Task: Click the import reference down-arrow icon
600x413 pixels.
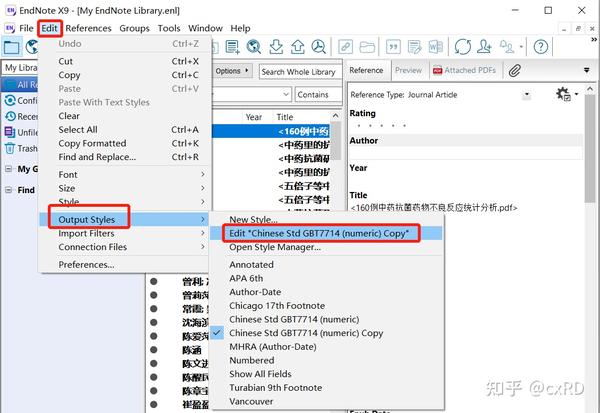Action: click(x=276, y=47)
